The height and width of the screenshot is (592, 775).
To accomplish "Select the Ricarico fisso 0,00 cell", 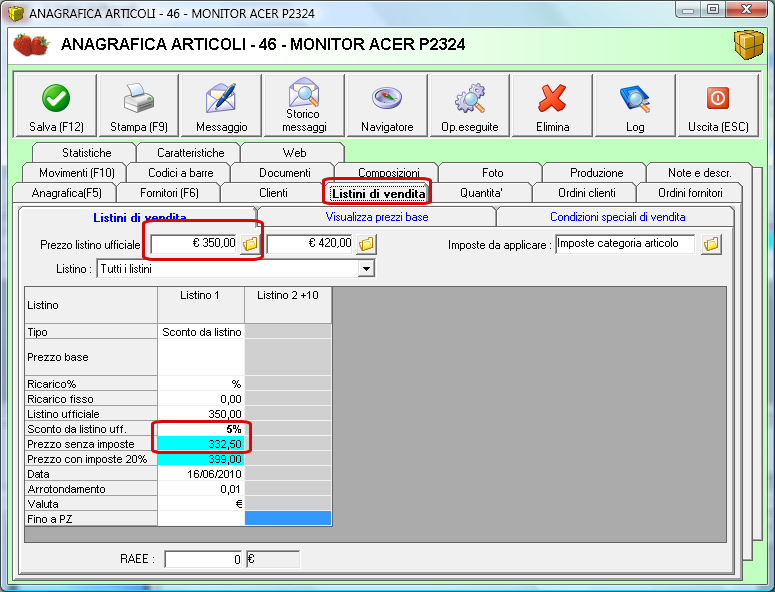I will pos(201,399).
